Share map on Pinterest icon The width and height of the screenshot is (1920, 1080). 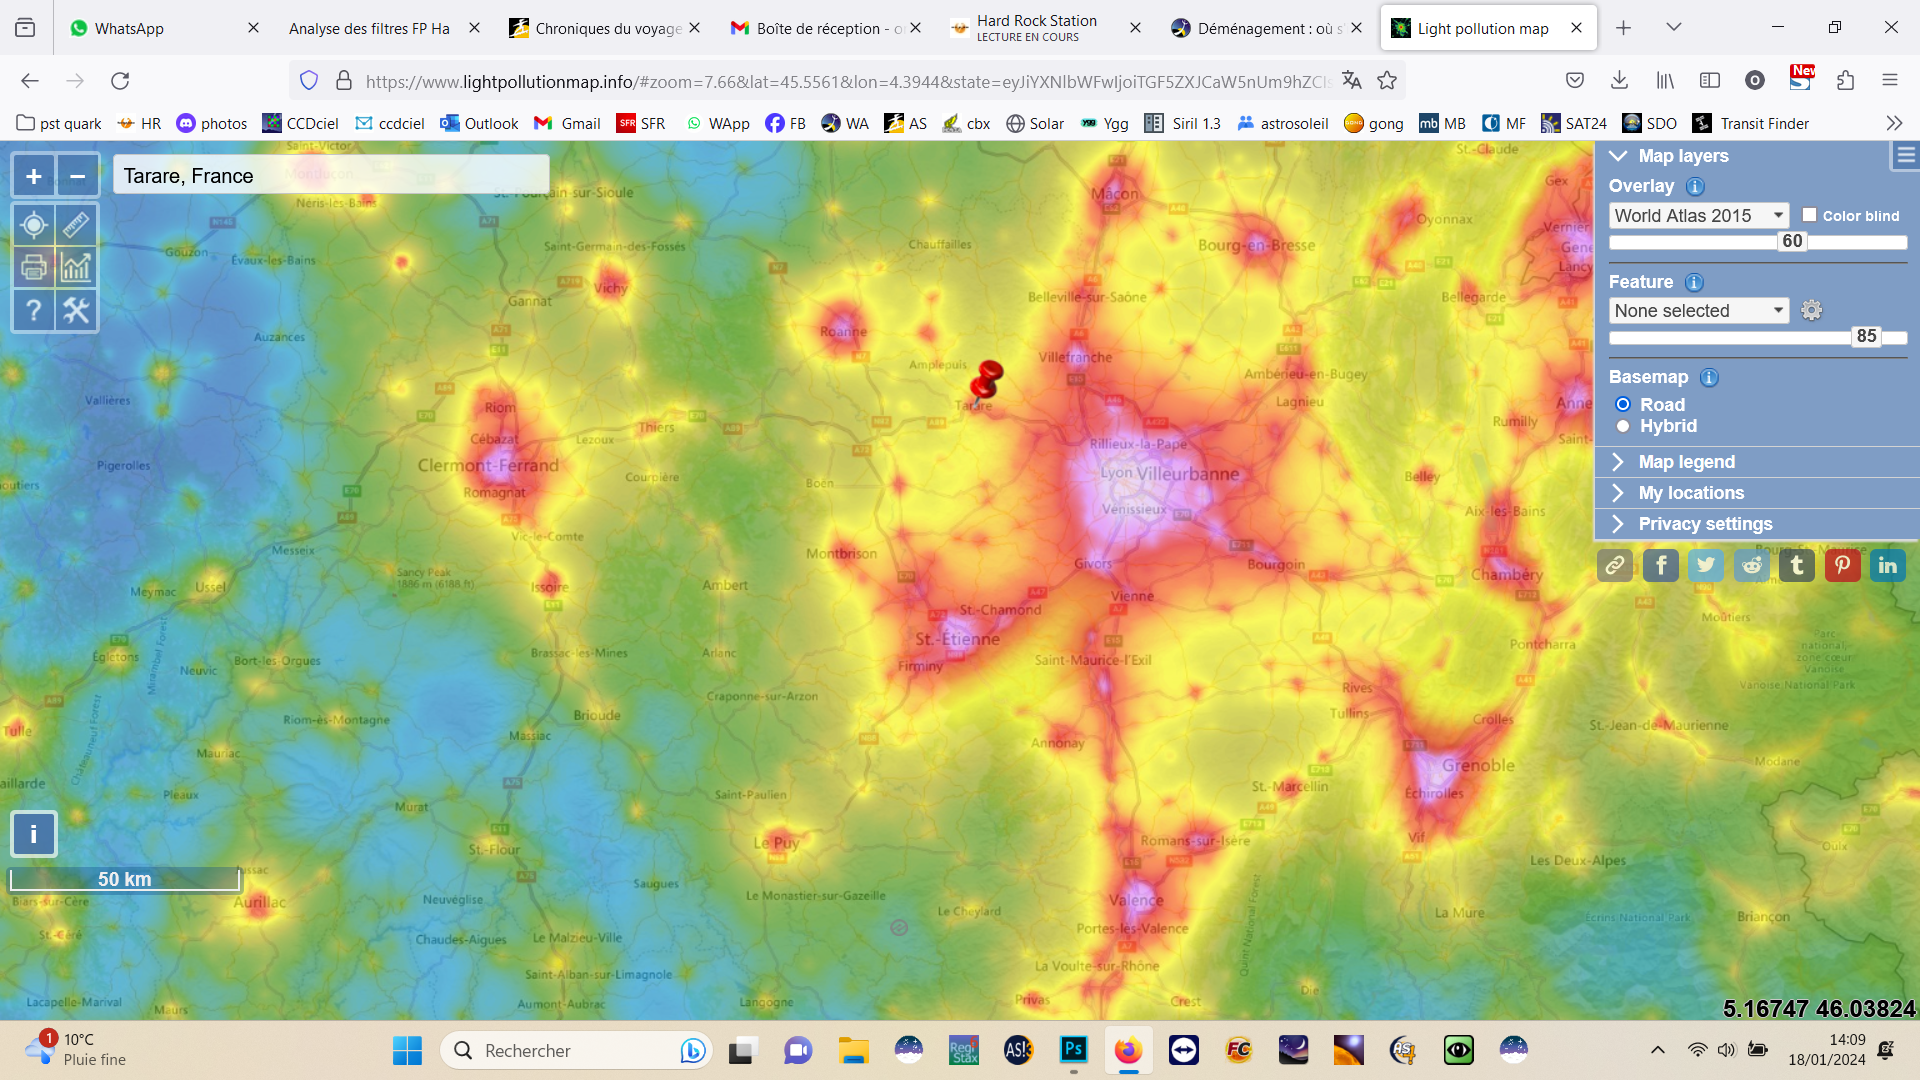(x=1842, y=566)
